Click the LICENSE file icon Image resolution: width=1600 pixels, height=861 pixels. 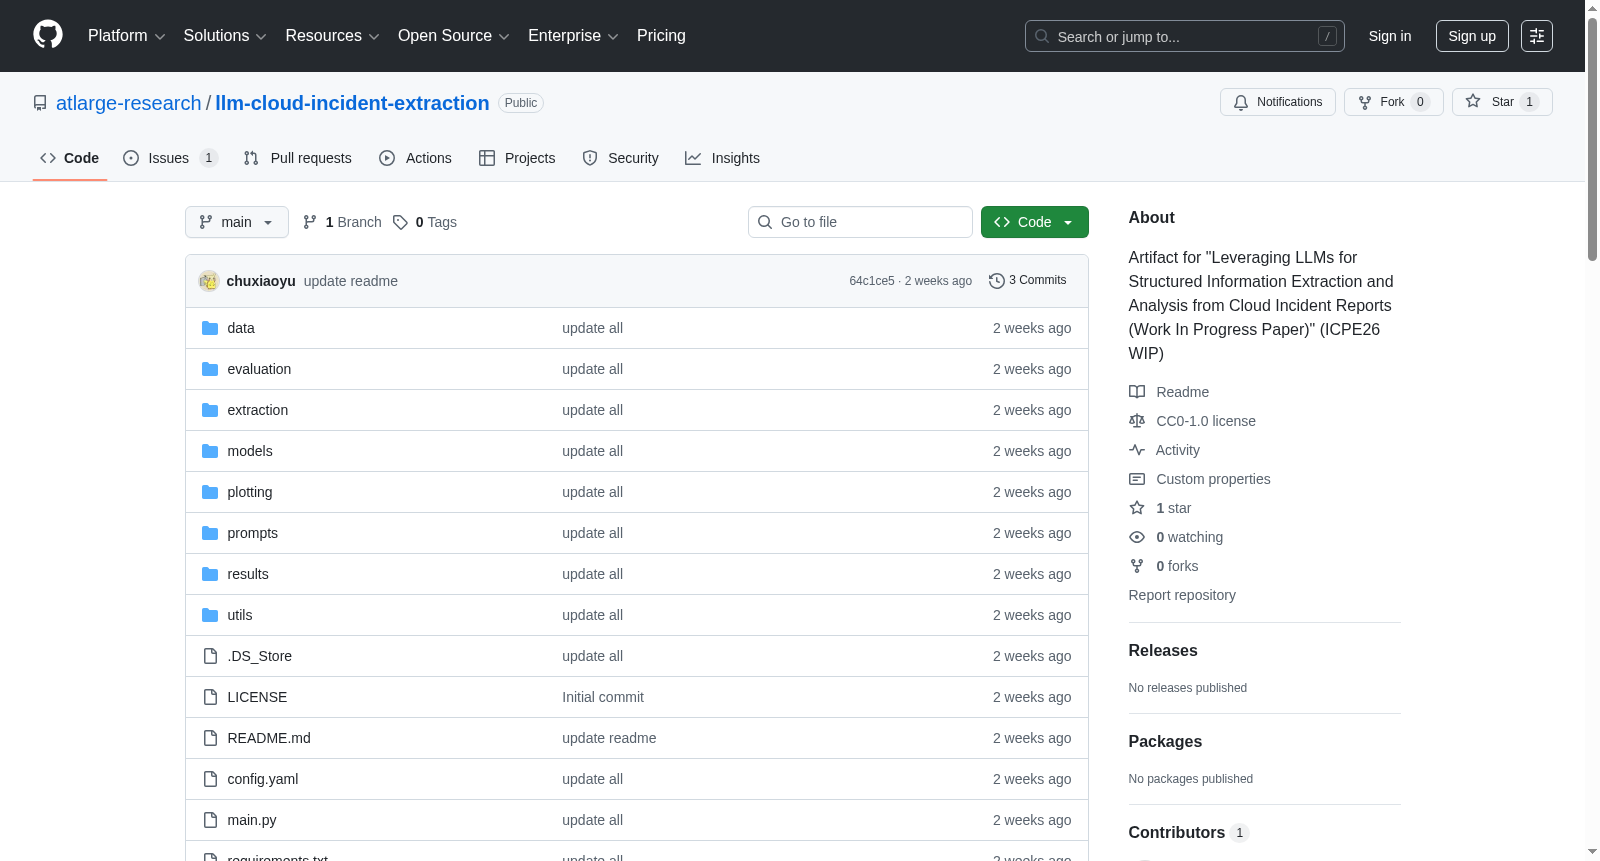point(210,697)
